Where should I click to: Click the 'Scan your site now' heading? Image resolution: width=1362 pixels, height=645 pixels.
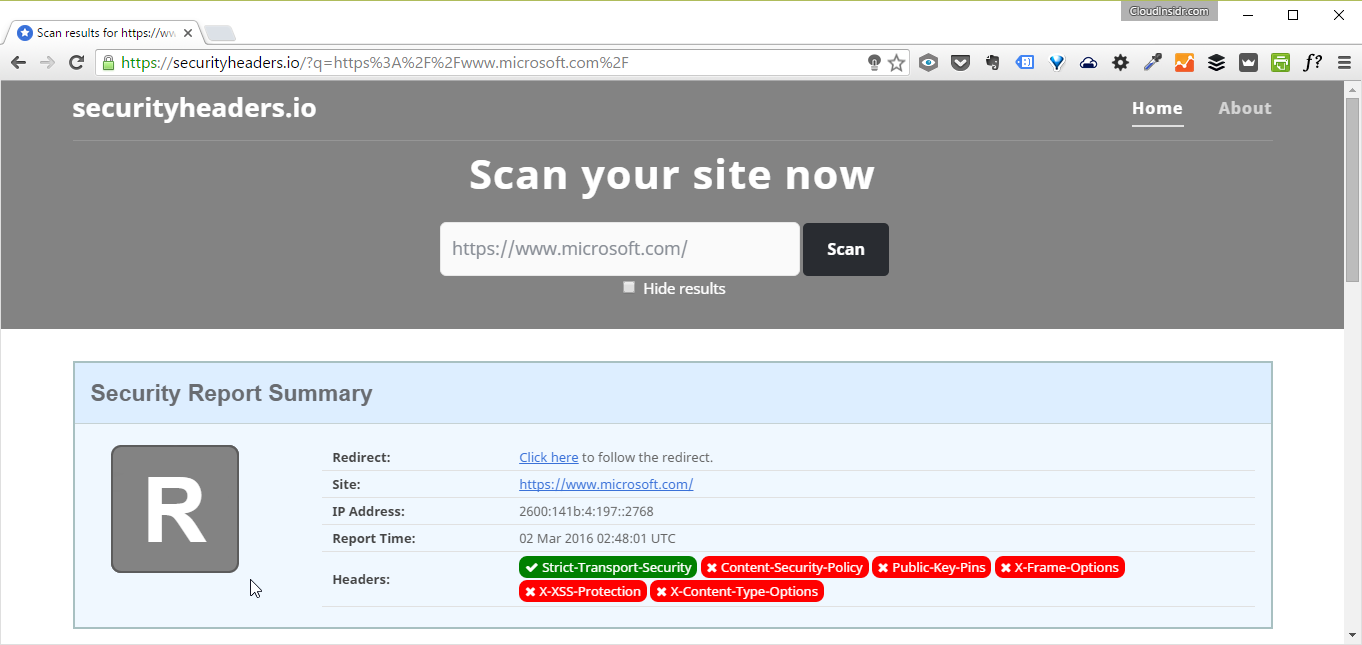tap(672, 174)
